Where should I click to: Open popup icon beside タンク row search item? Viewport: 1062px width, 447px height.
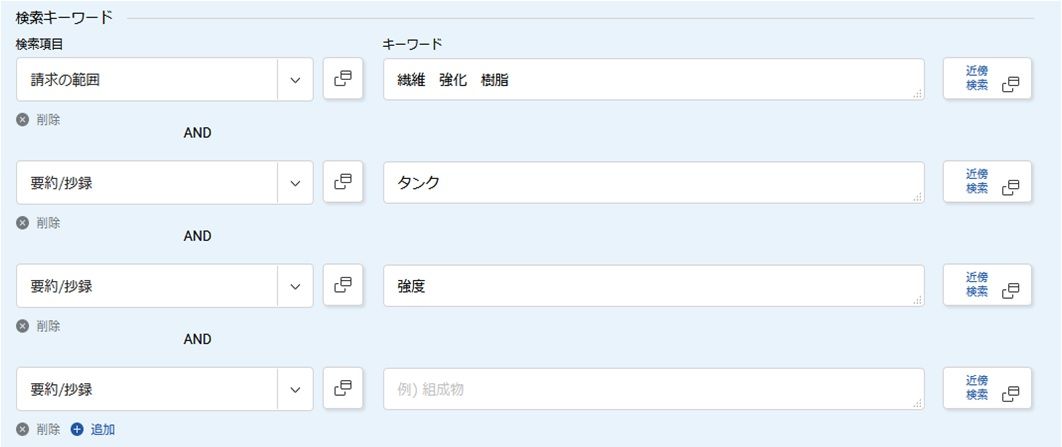tap(343, 182)
